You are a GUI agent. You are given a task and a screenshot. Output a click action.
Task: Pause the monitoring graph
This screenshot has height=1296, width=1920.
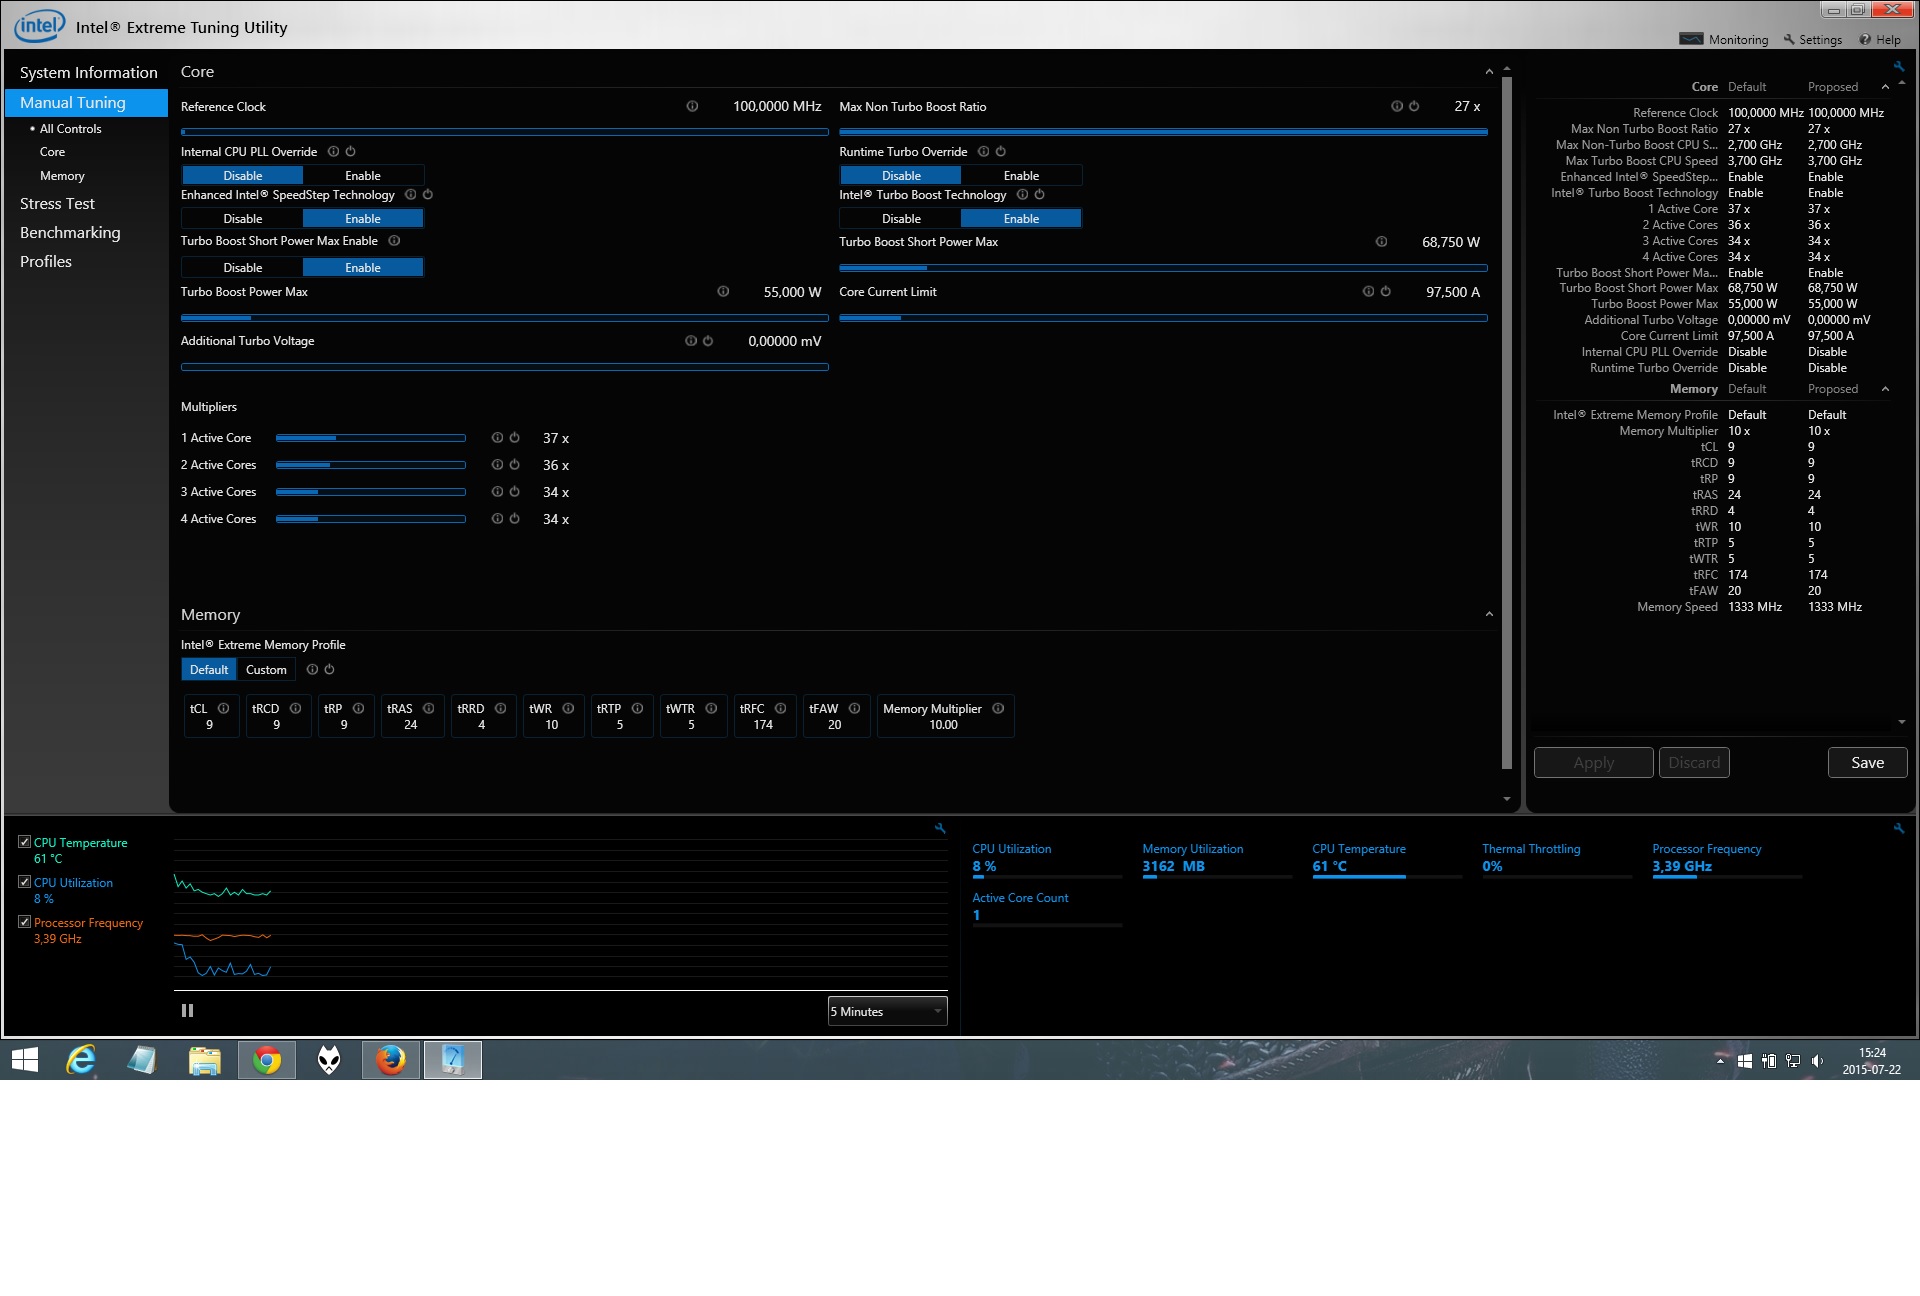click(x=187, y=1011)
